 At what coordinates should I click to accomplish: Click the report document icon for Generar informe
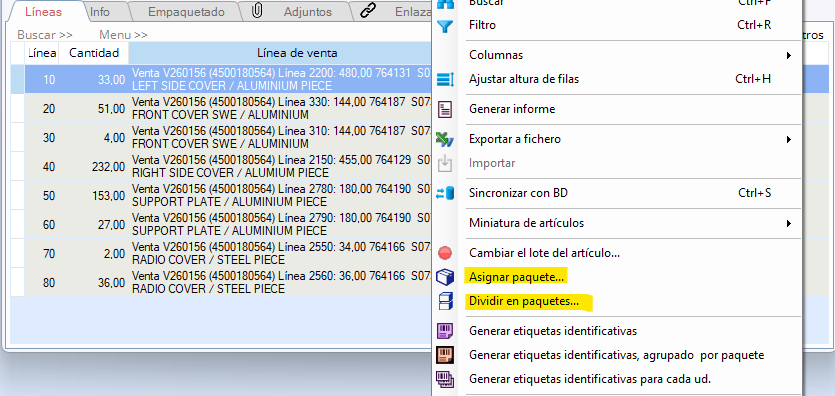(445, 110)
